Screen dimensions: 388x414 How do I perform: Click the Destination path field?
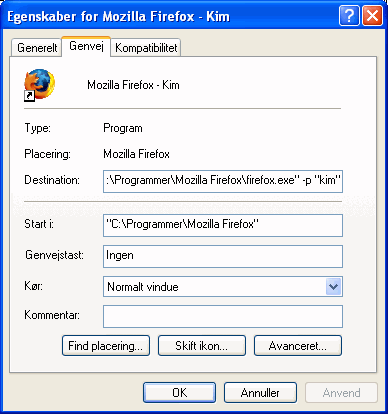tap(223, 181)
